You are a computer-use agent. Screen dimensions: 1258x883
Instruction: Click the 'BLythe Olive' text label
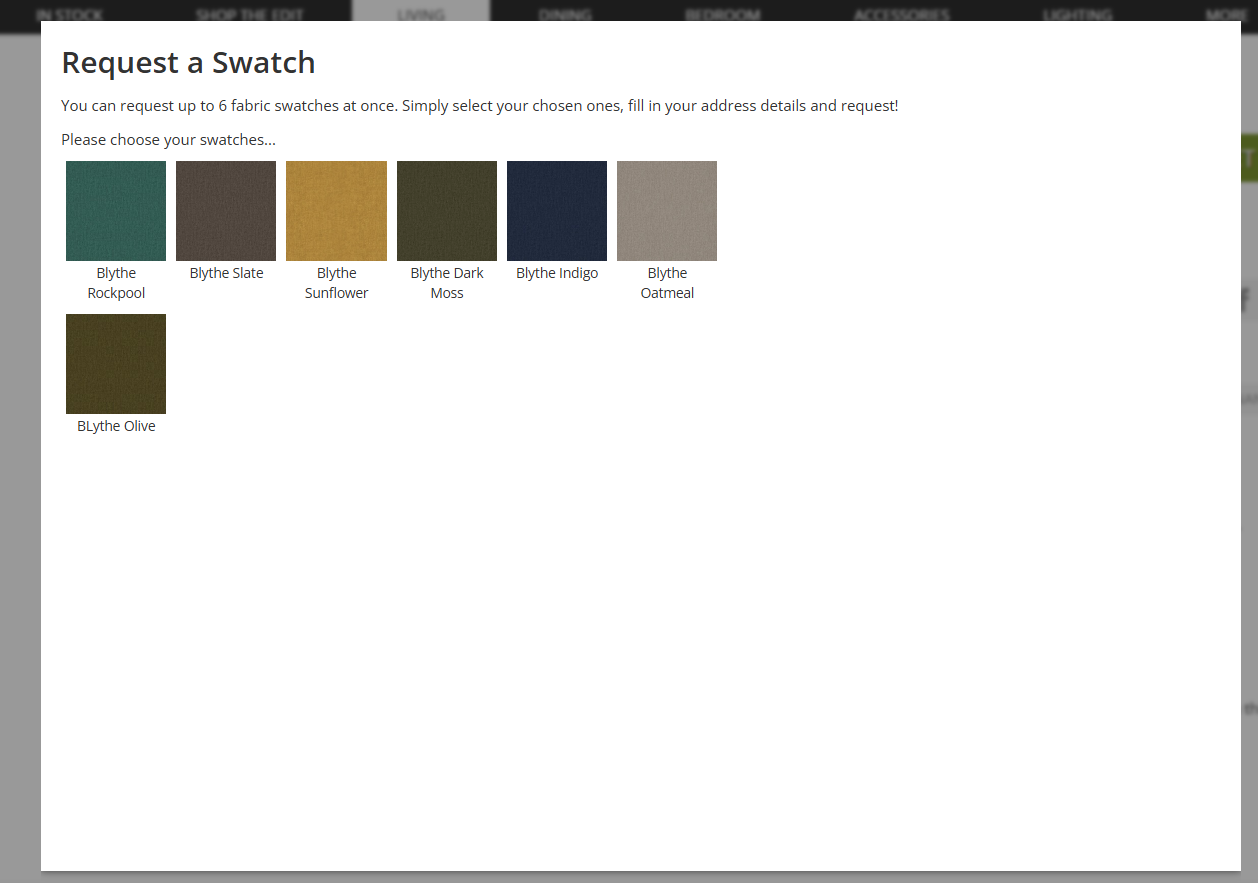(116, 426)
